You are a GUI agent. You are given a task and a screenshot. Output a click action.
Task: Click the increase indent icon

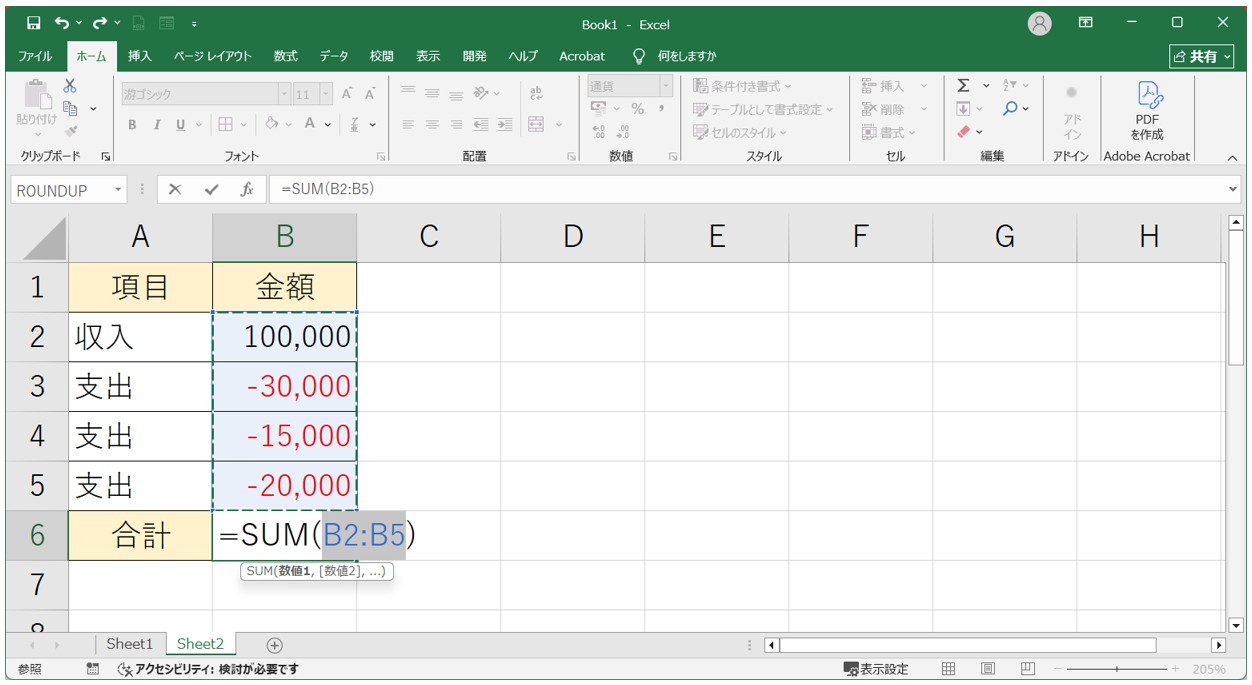pos(505,125)
